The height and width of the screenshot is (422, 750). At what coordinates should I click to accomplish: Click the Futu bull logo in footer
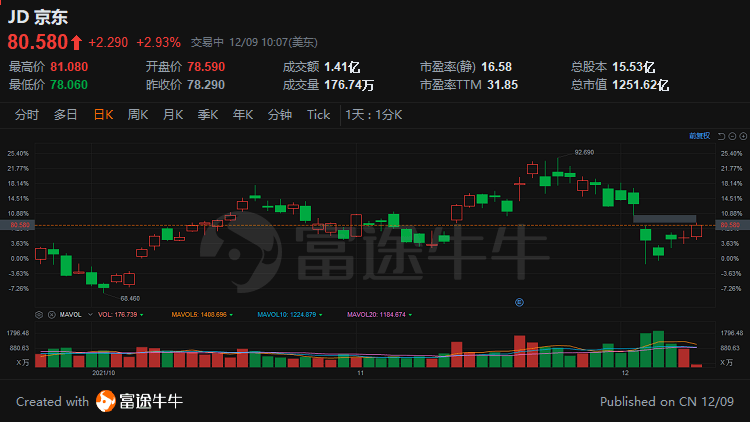[107, 401]
